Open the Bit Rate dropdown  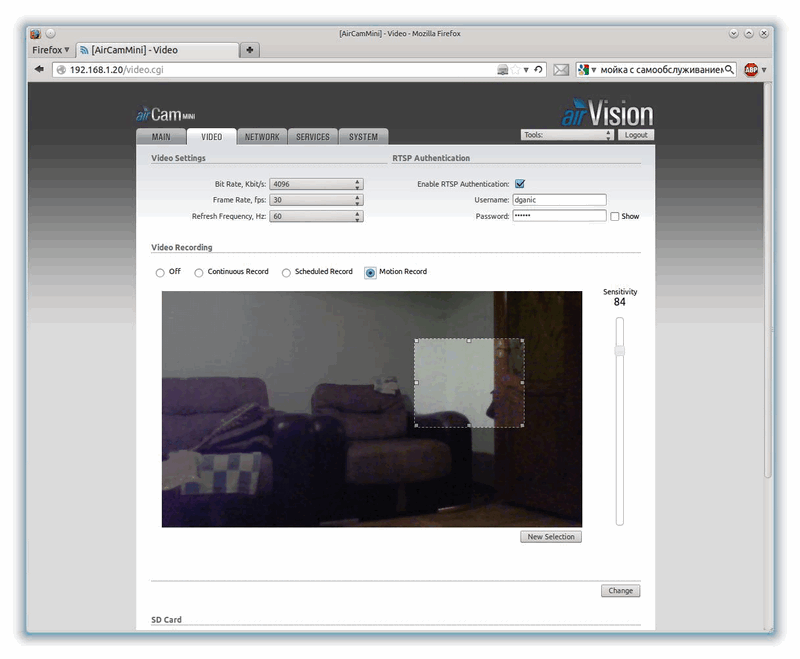pos(316,184)
